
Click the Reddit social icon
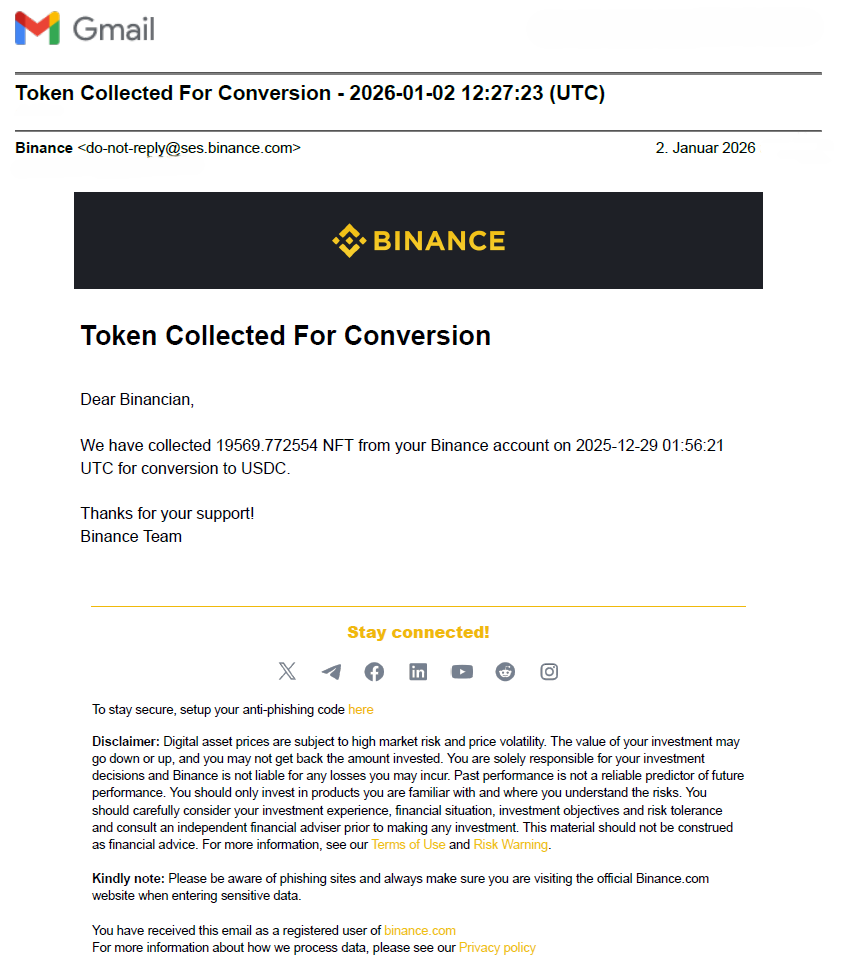(505, 672)
